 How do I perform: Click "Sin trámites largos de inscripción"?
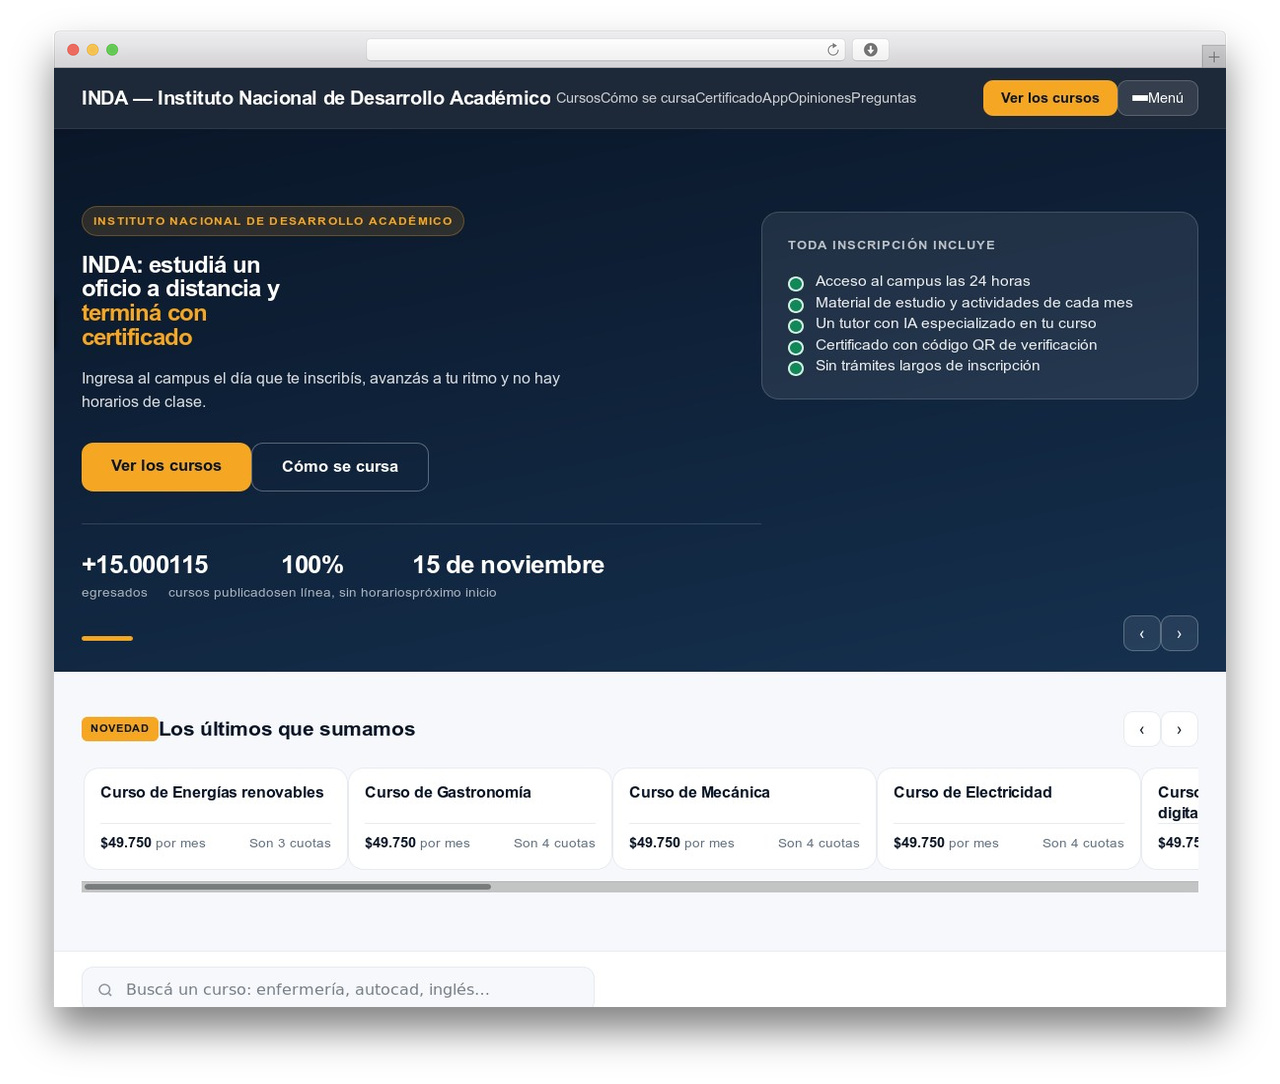[927, 366]
